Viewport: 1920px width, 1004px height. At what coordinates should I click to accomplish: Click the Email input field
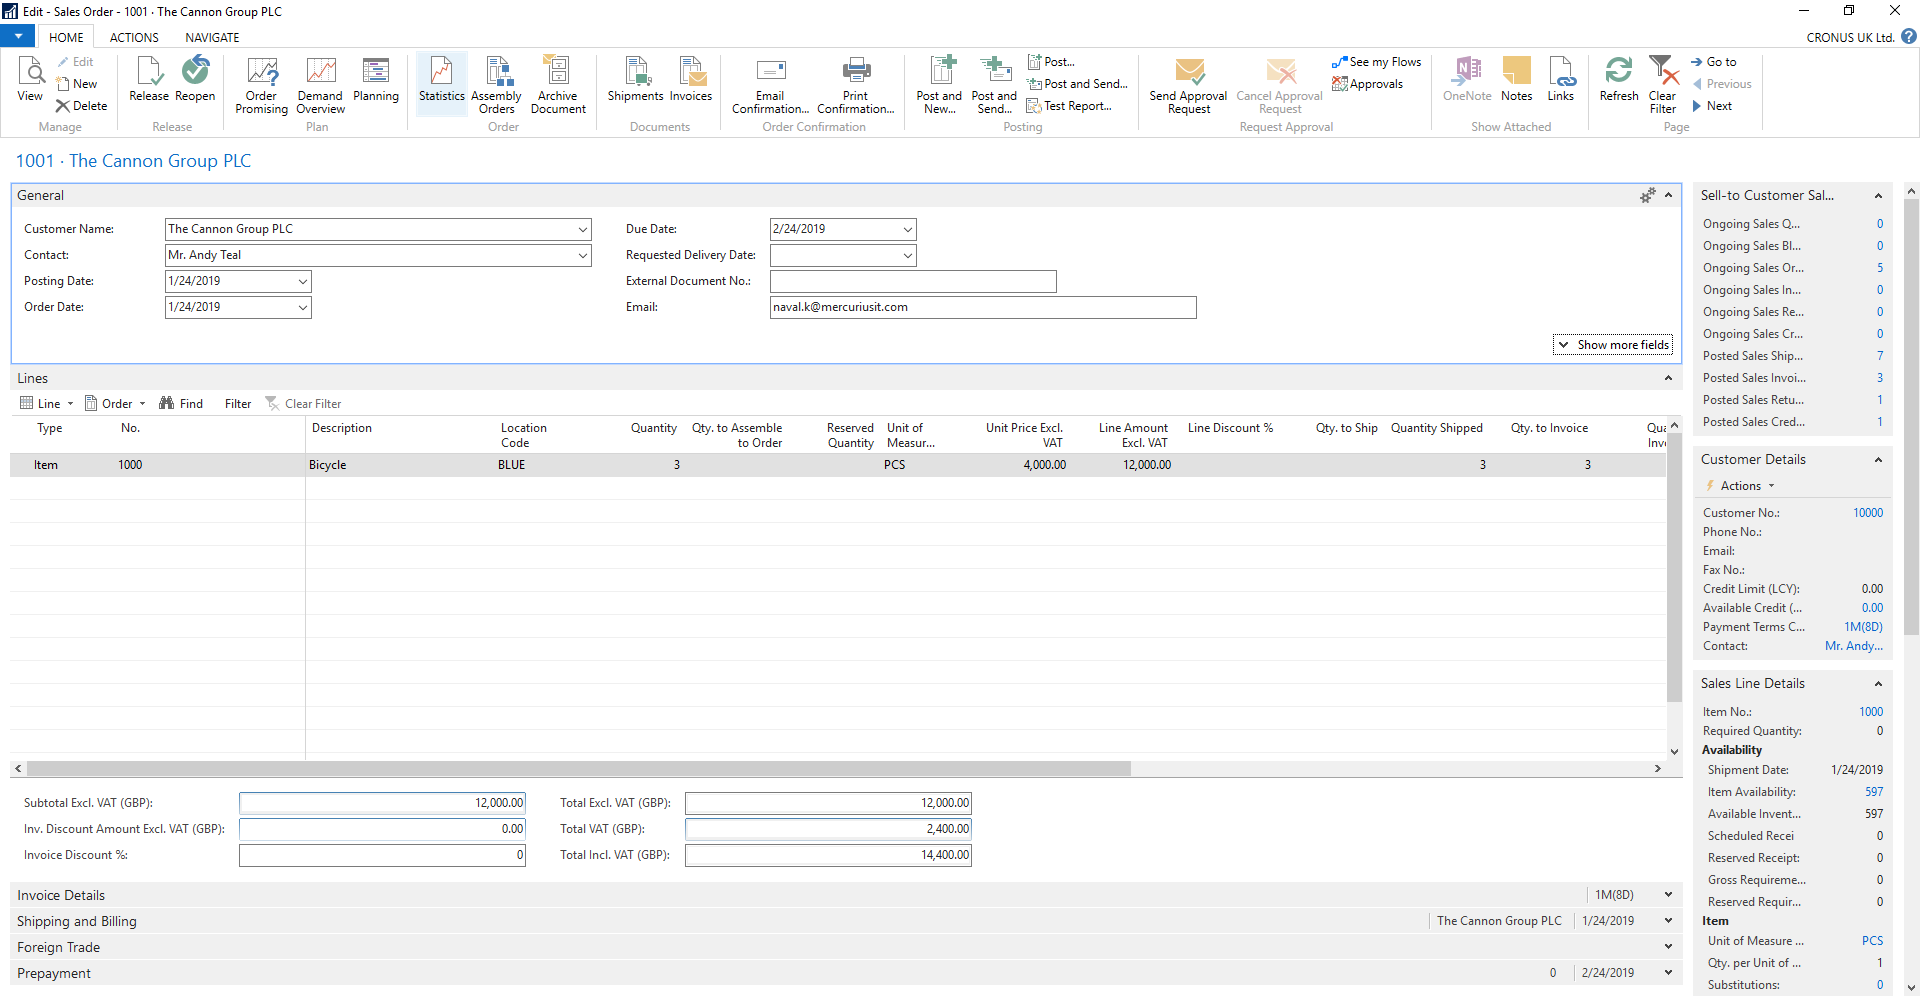pos(983,307)
